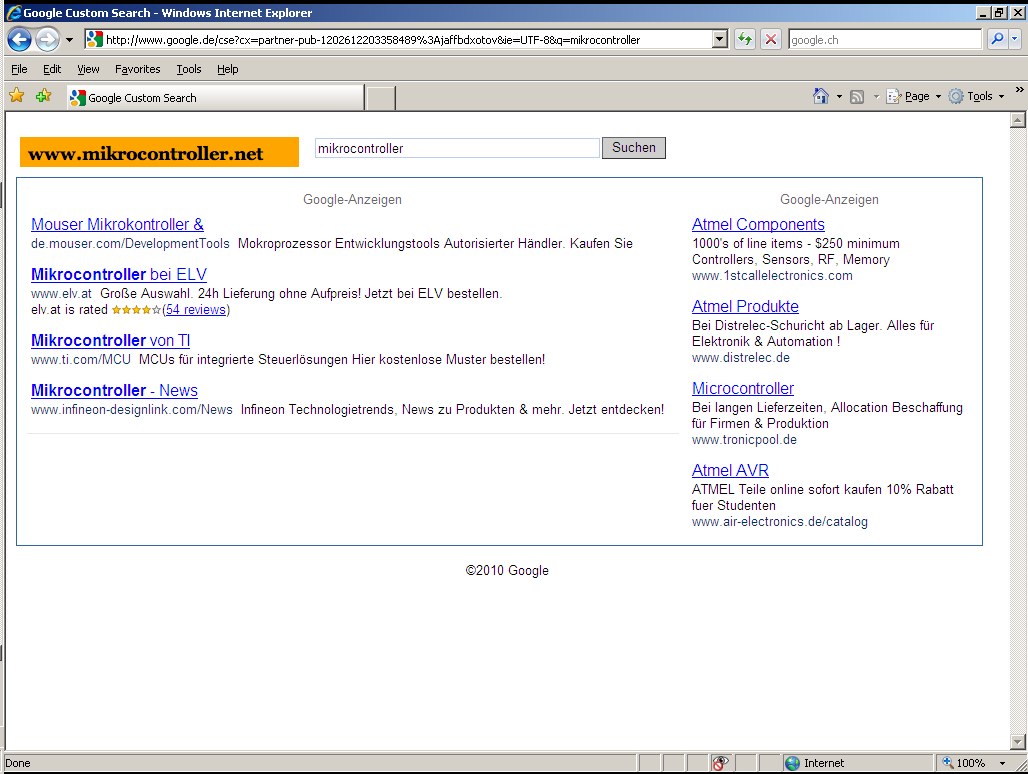
Task: Click the www.distrelec.de URL text
Action: pos(741,358)
